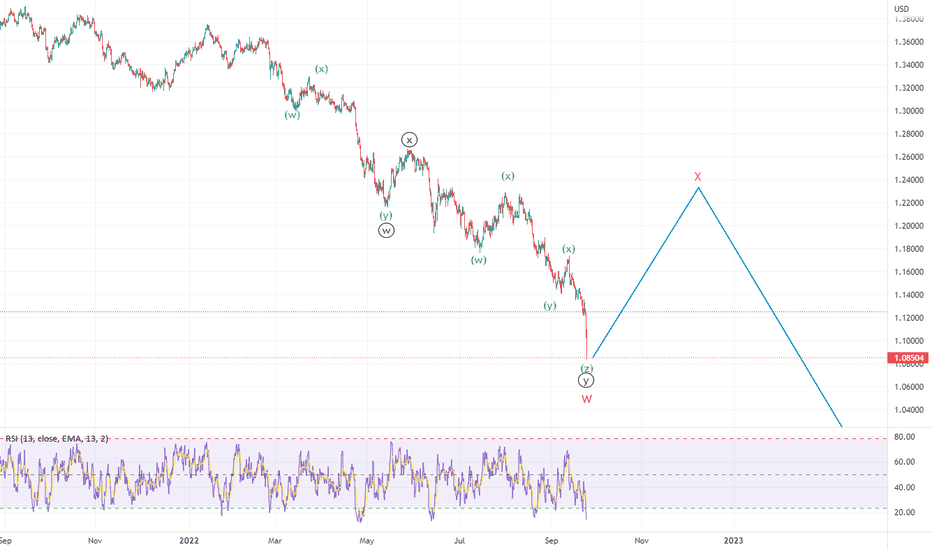Click the 60.00 RSI axis value

click(x=905, y=462)
